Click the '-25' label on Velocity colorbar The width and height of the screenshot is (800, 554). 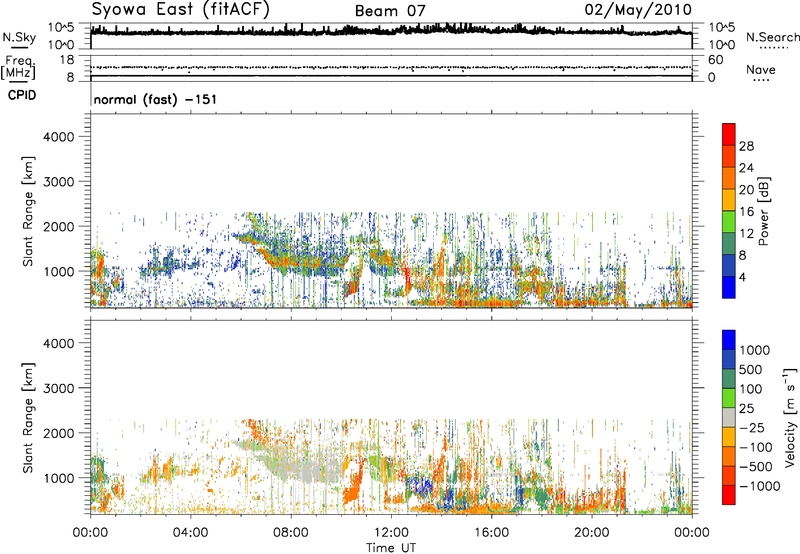click(x=752, y=428)
